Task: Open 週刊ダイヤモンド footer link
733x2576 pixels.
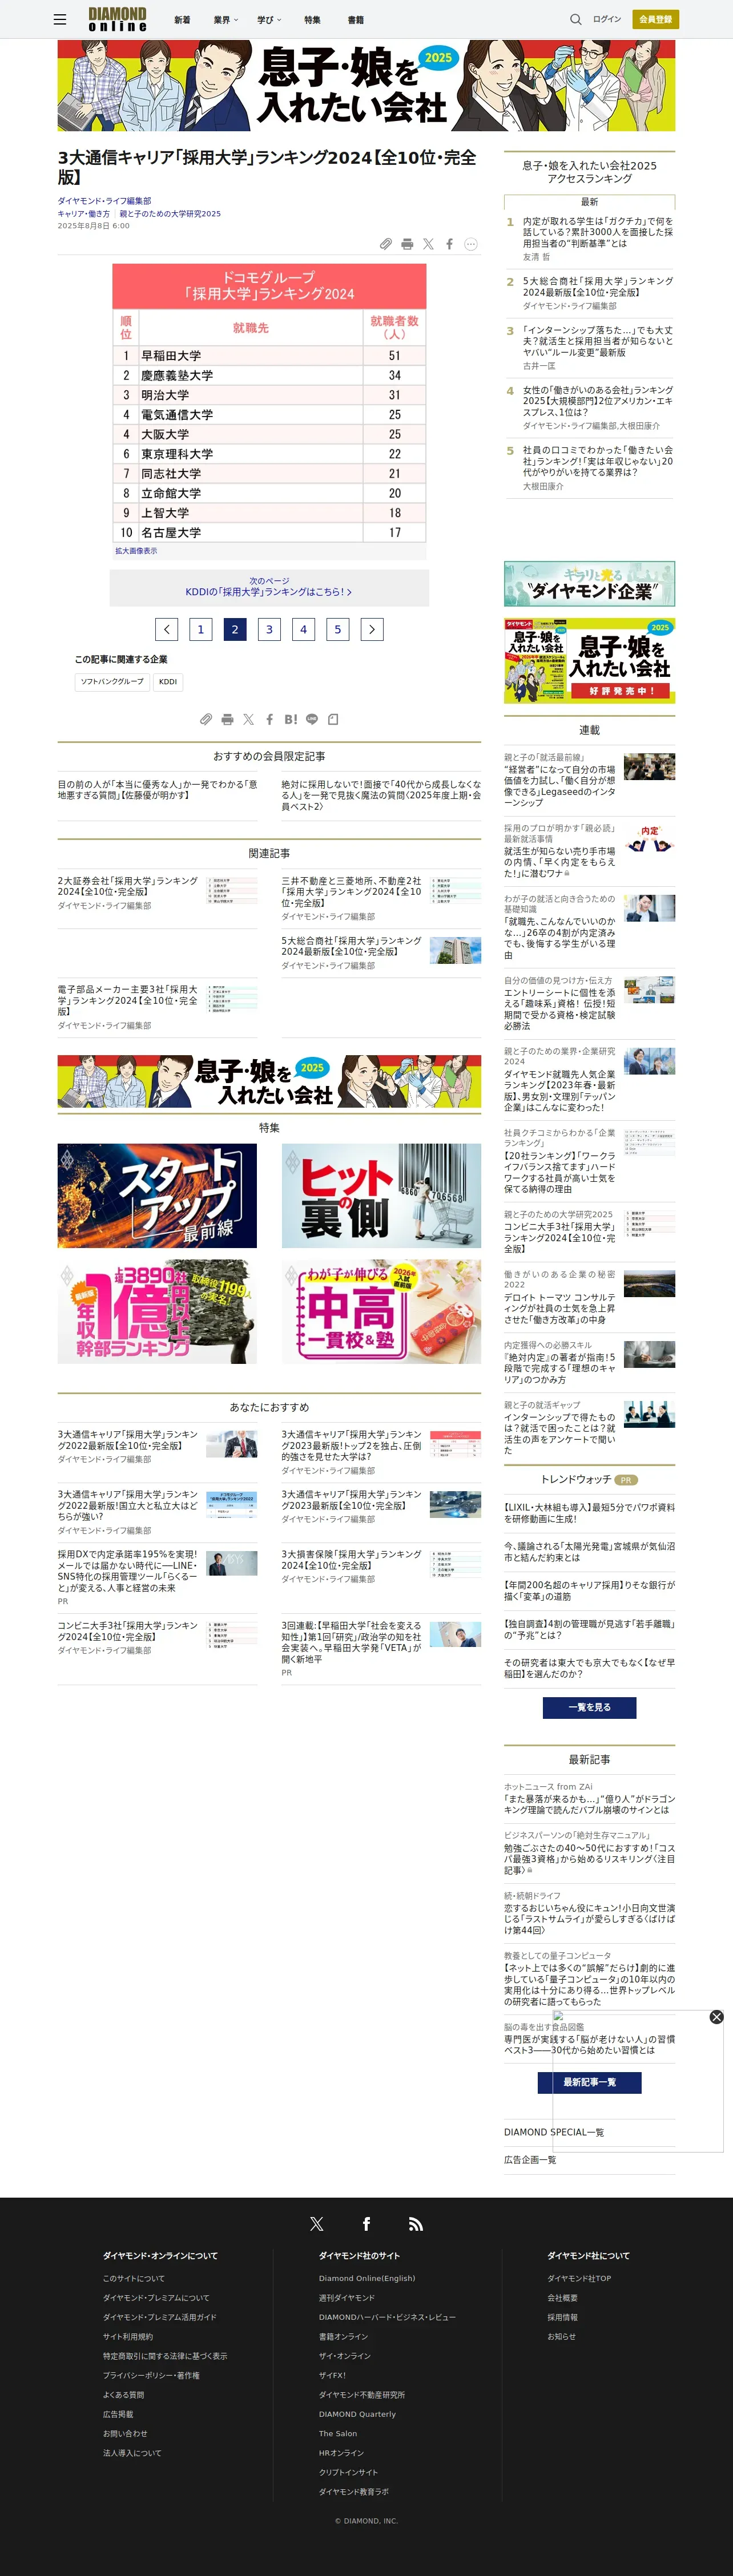Action: [x=347, y=2298]
